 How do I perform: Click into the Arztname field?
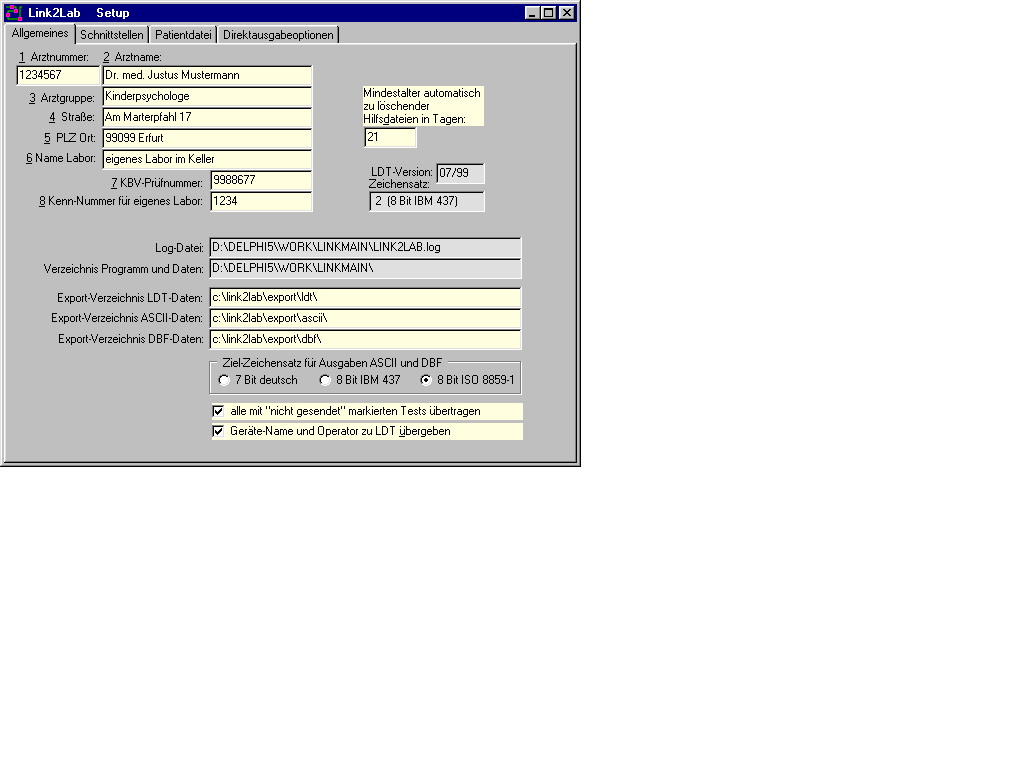(206, 76)
